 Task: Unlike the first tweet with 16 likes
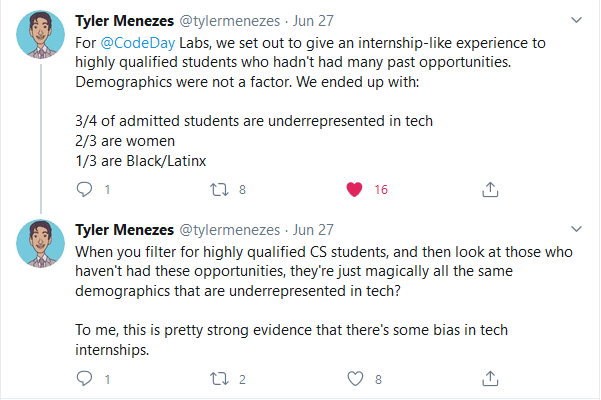click(x=352, y=188)
